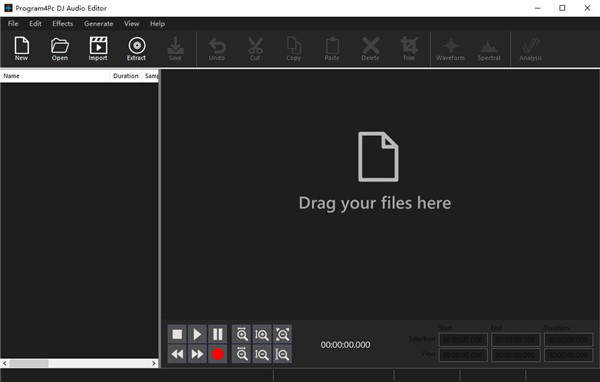
Task: Stop playback with the square button
Action: [177, 334]
